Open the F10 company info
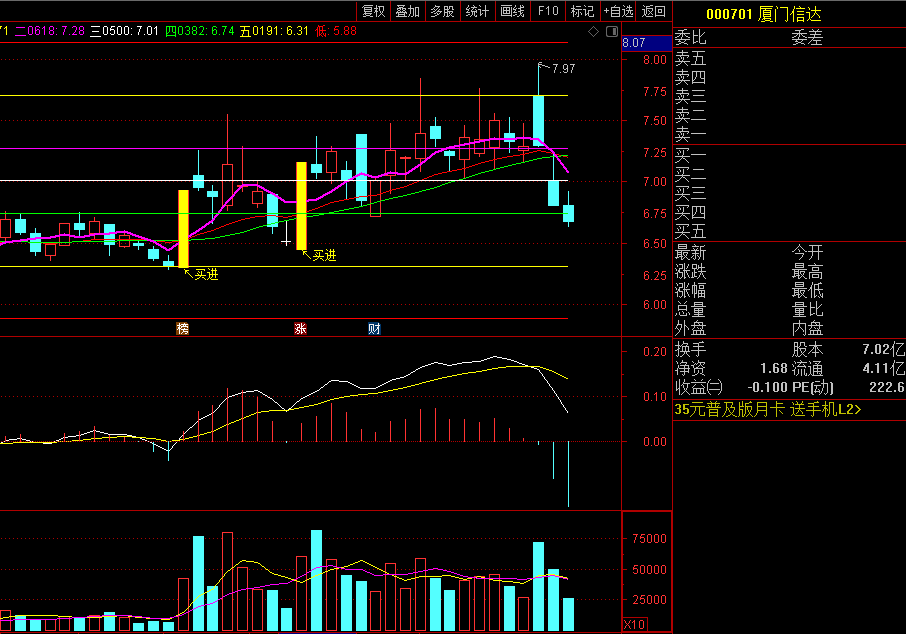This screenshot has height=634, width=906. coord(548,11)
